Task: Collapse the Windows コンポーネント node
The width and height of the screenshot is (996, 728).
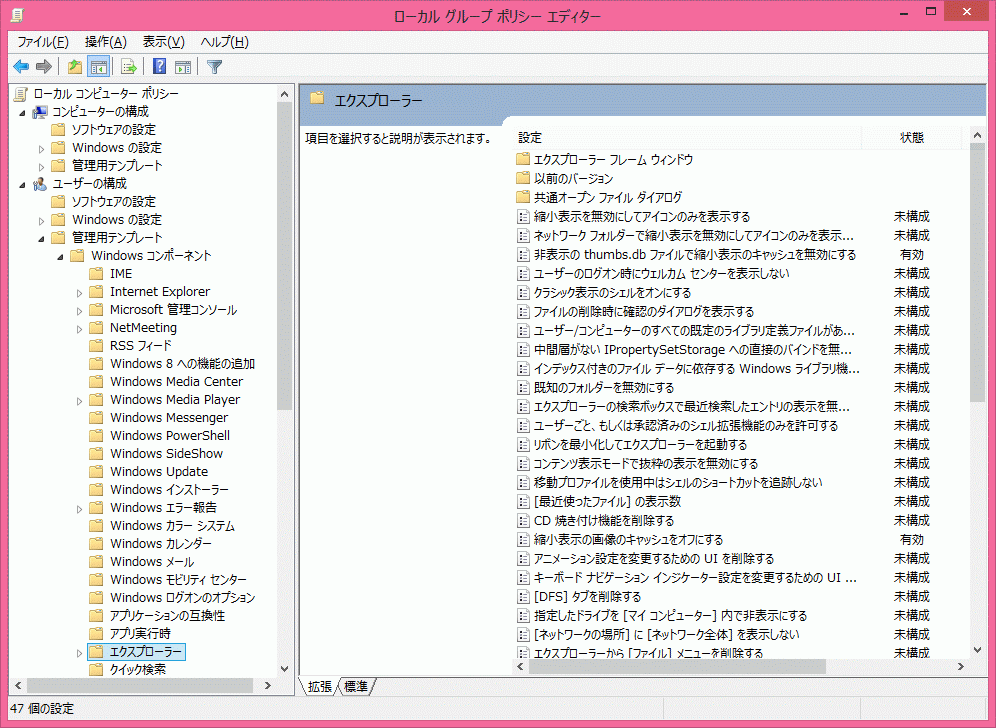Action: [60, 257]
